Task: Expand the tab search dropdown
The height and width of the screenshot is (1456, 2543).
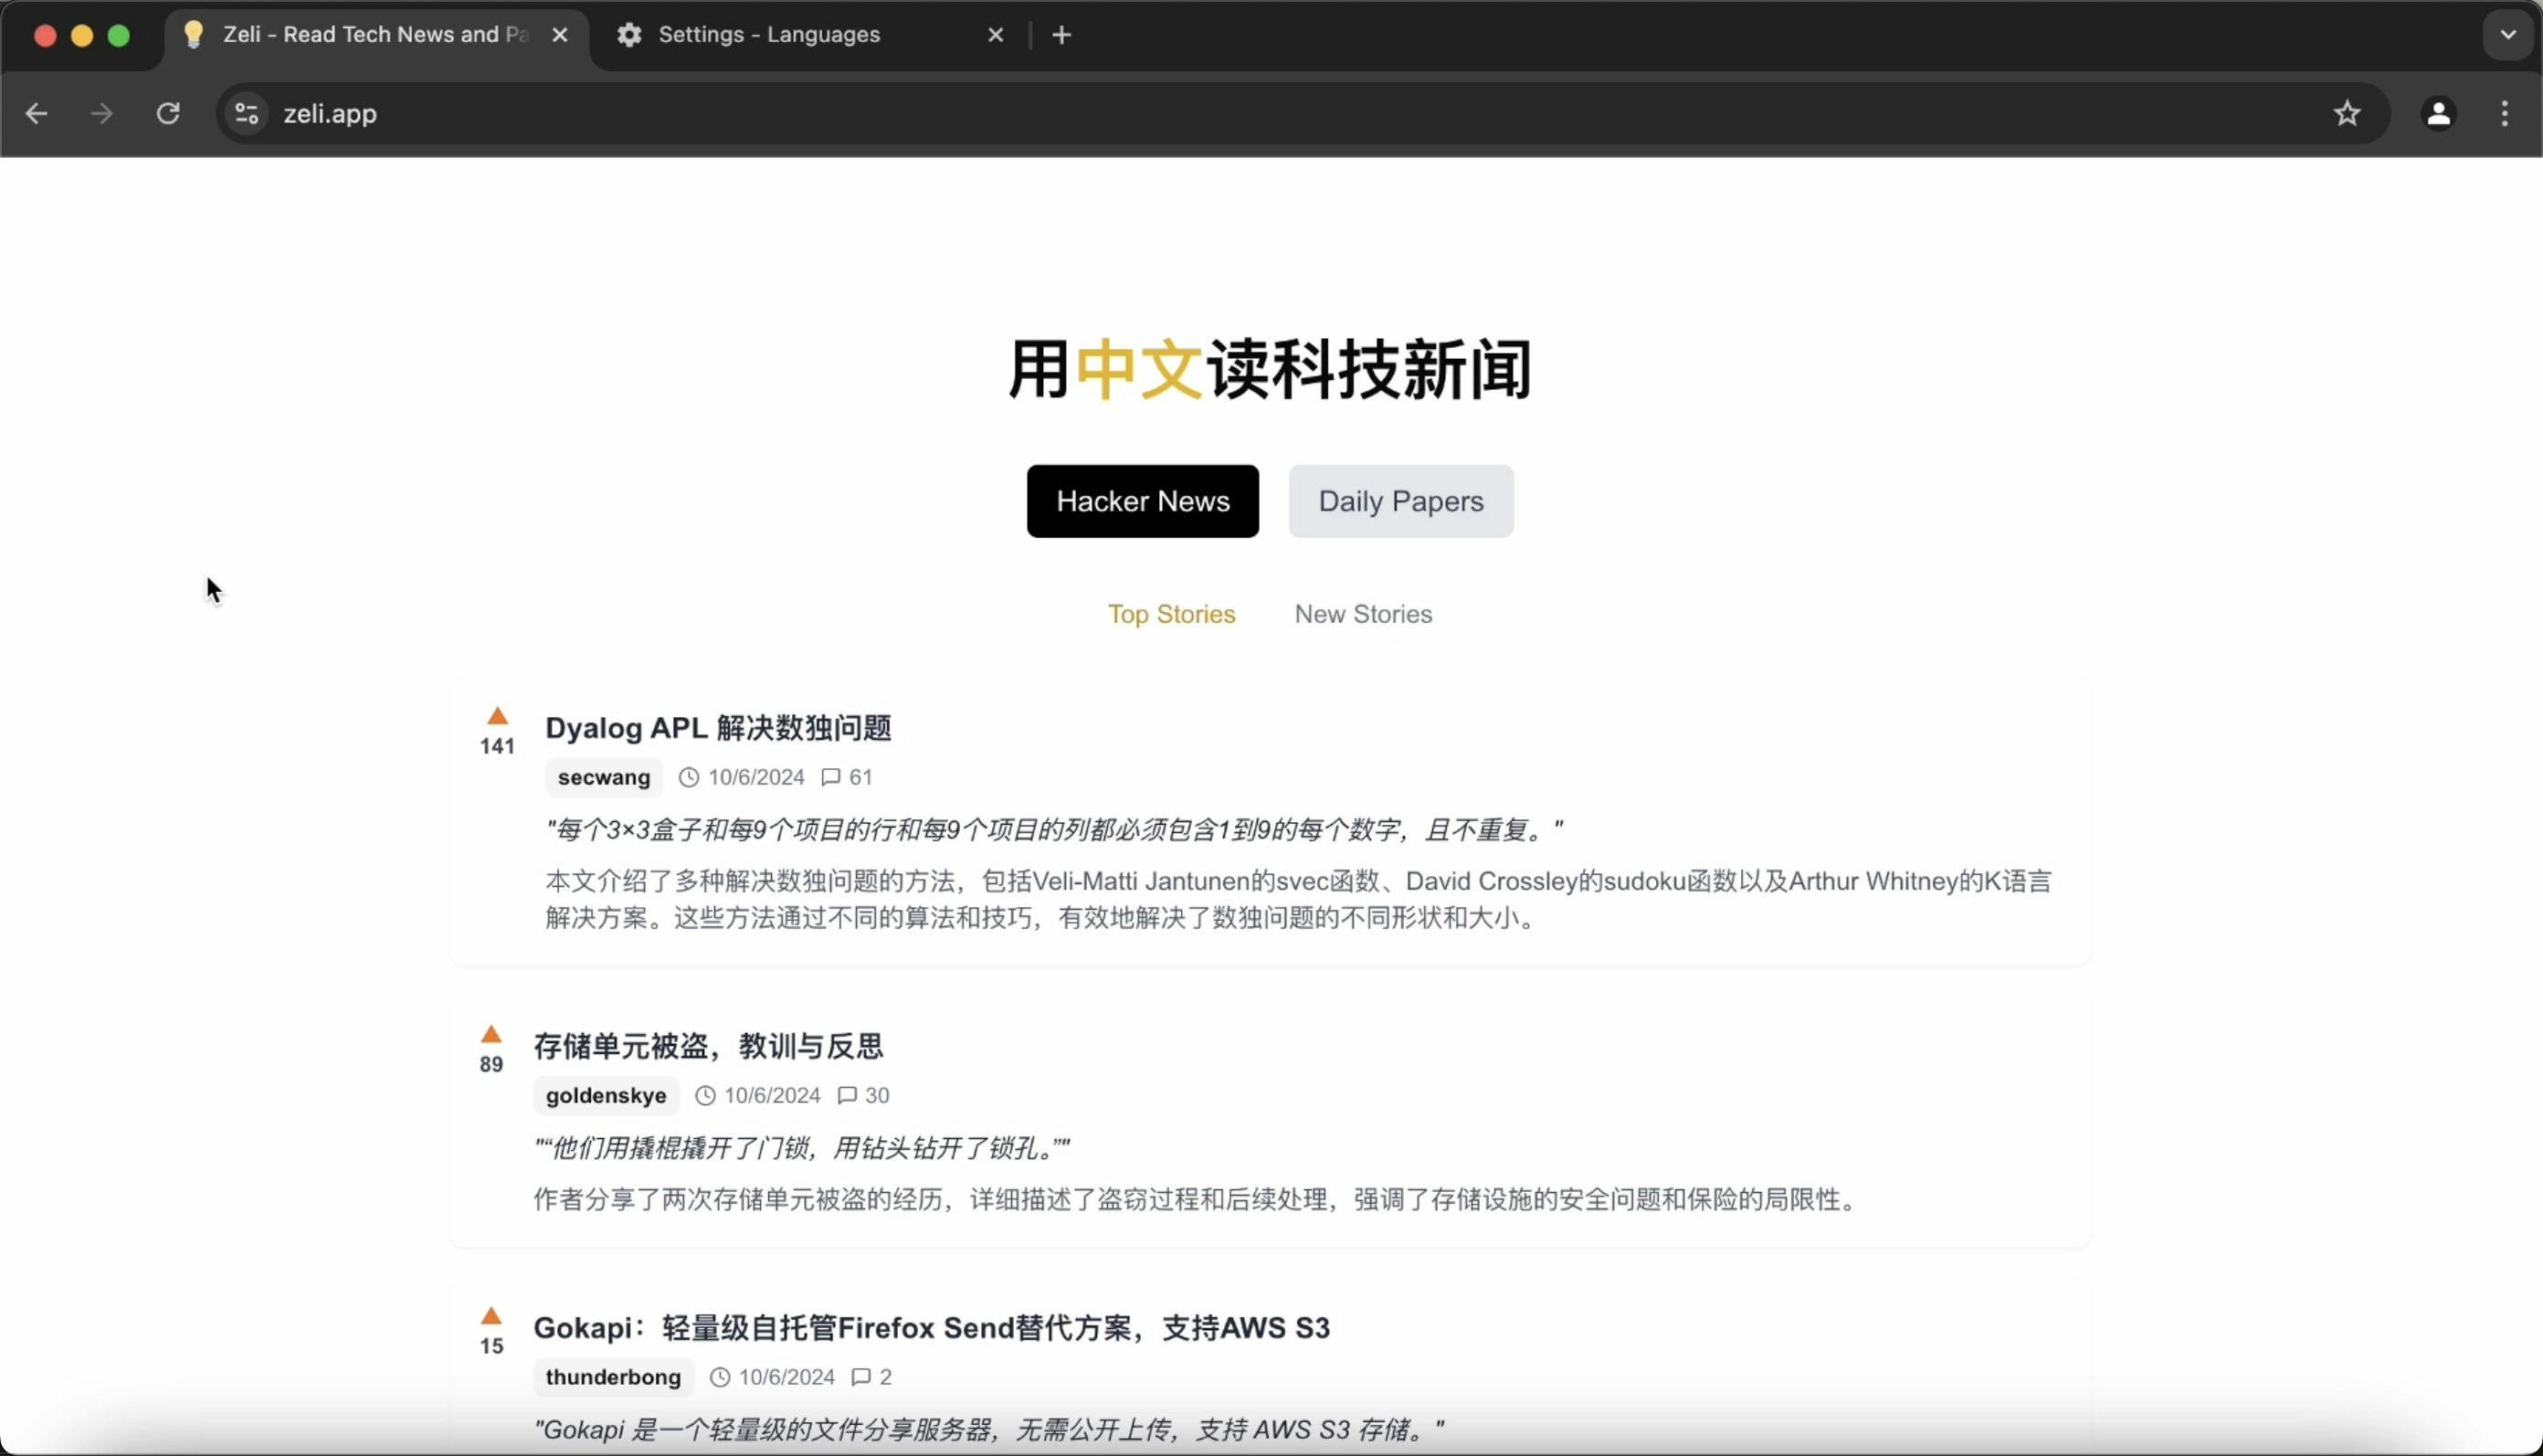Action: pyautogui.click(x=2507, y=35)
